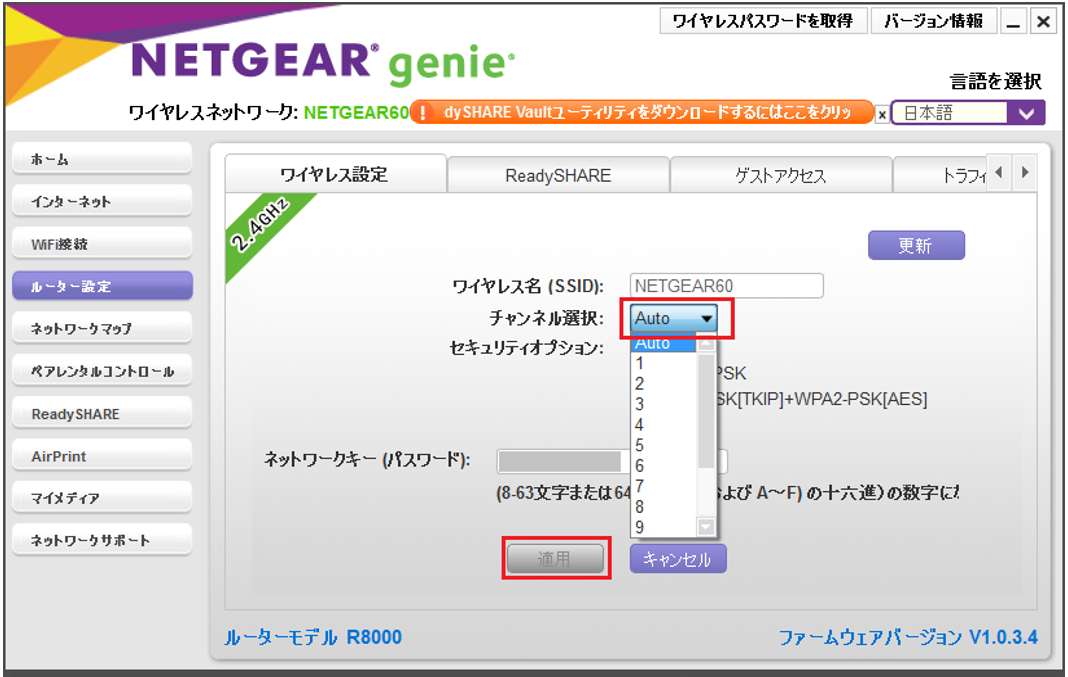Viewport: 1068px width, 677px height.
Task: Open ペアレンタルコントロール in the sidebar
Action: tap(102, 371)
